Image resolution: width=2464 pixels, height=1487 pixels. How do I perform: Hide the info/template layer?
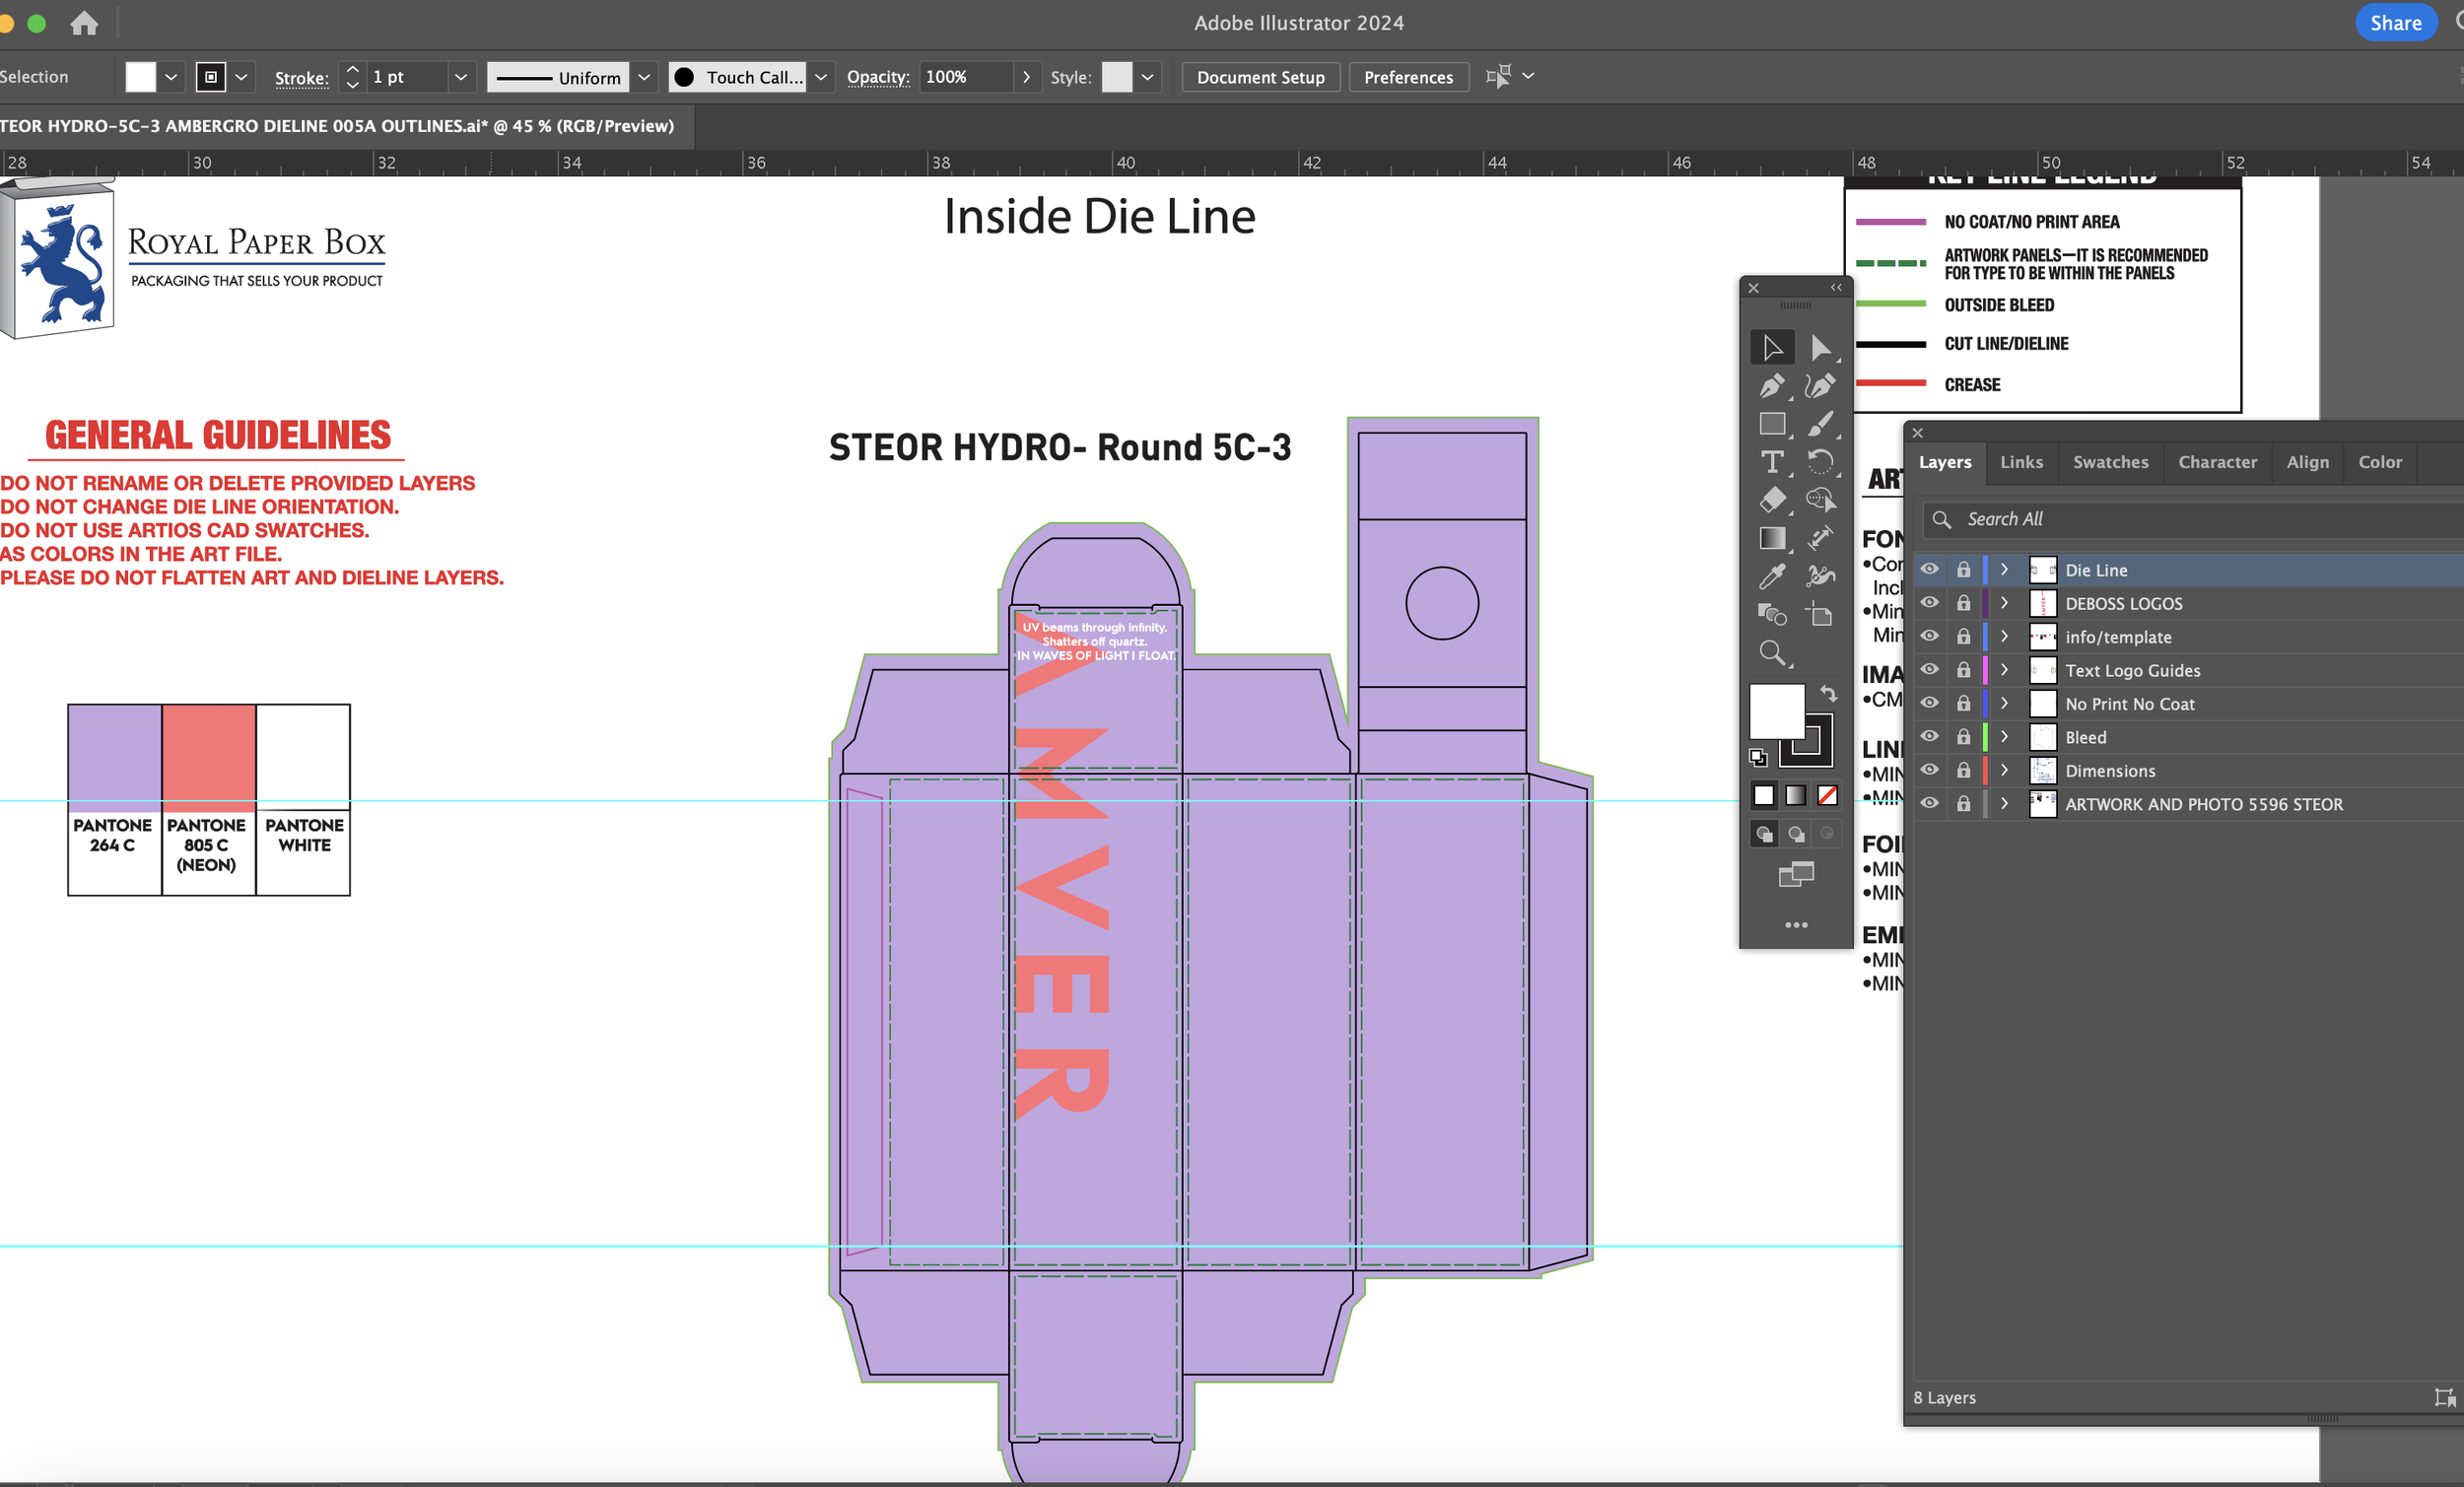tap(1930, 636)
